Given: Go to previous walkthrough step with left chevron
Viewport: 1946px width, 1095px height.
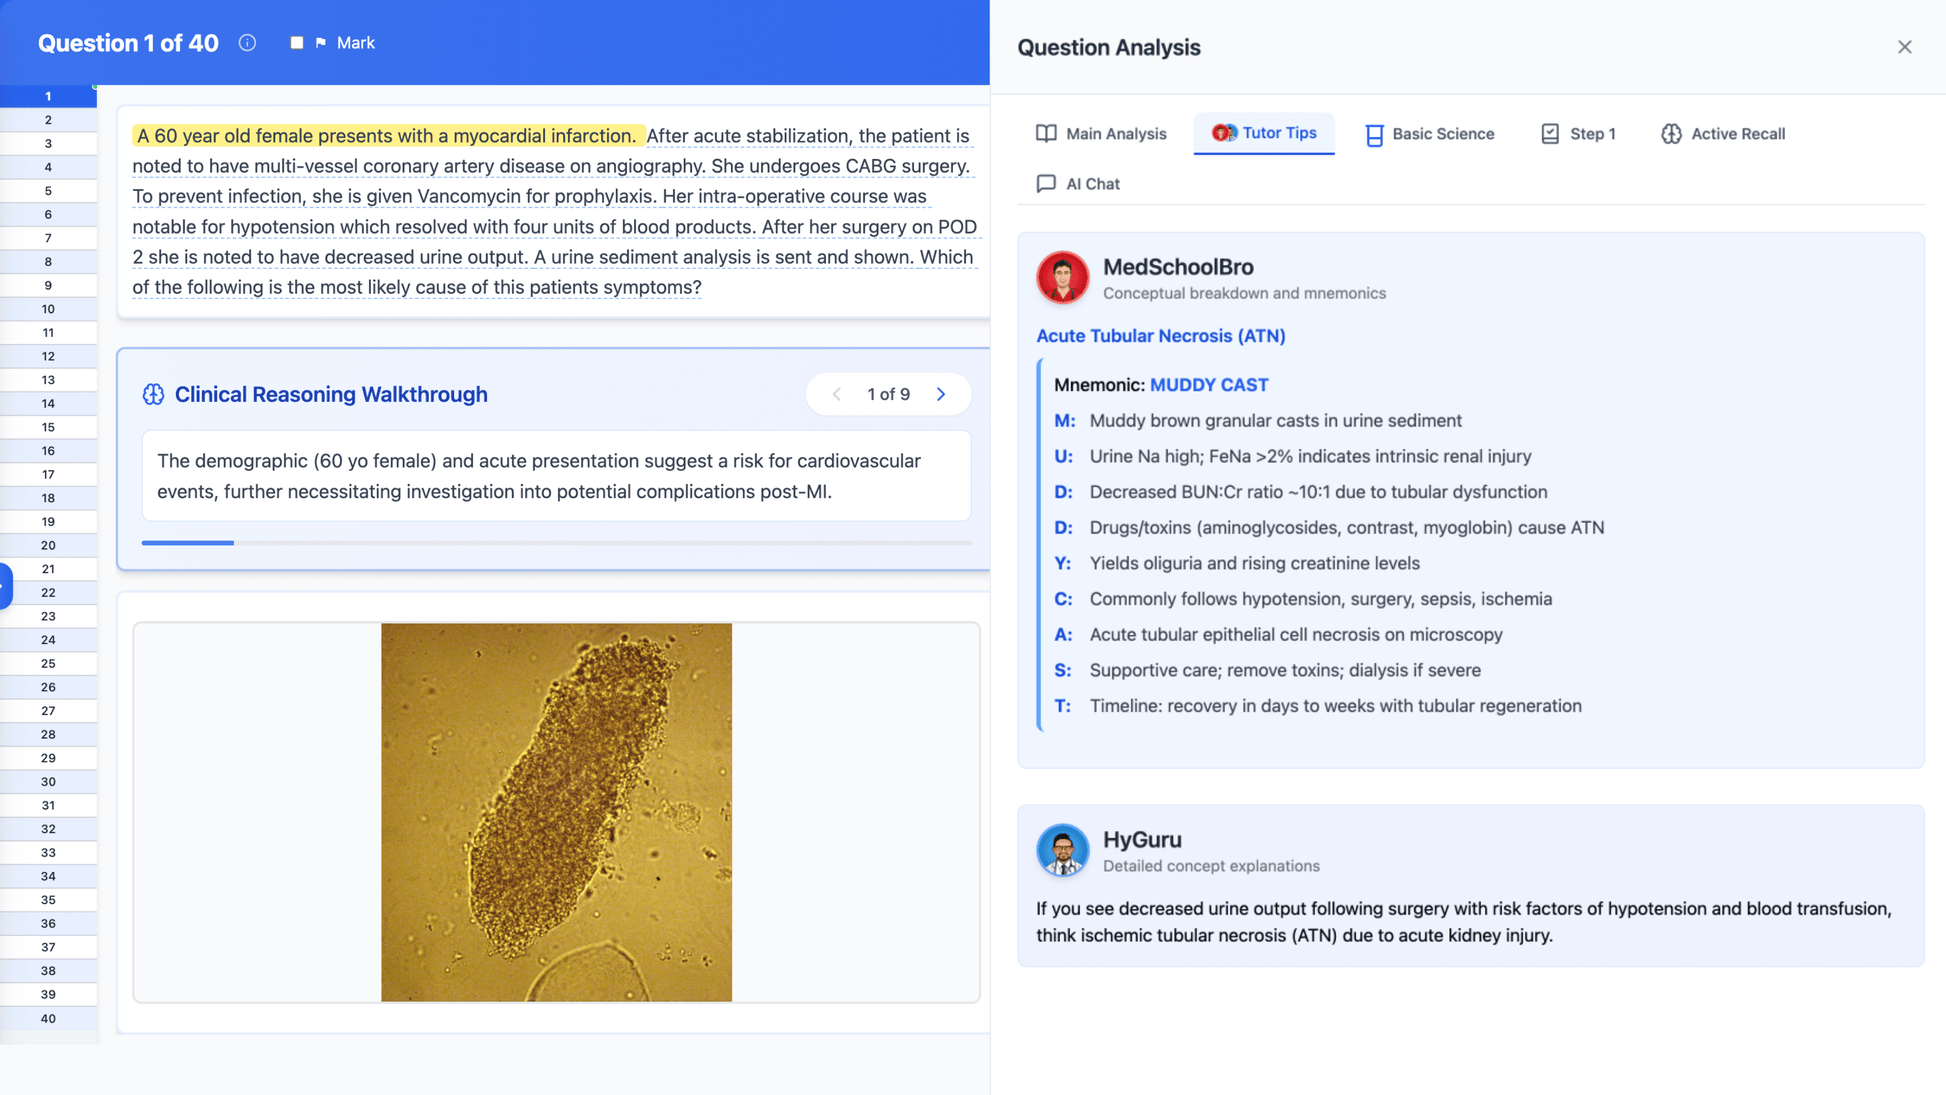Looking at the screenshot, I should (837, 394).
